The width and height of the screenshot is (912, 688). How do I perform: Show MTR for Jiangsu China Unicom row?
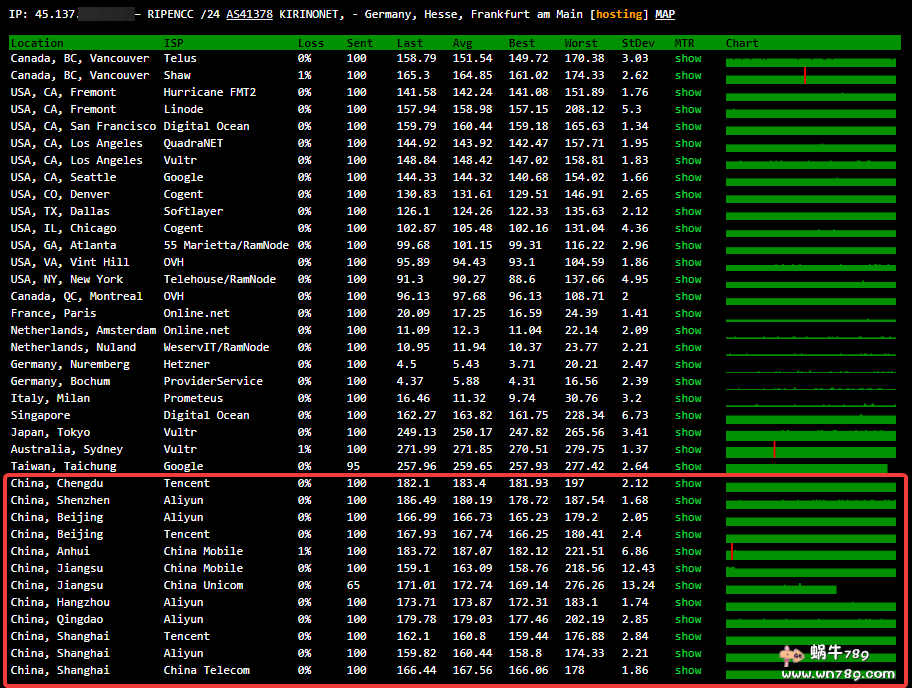click(x=688, y=585)
